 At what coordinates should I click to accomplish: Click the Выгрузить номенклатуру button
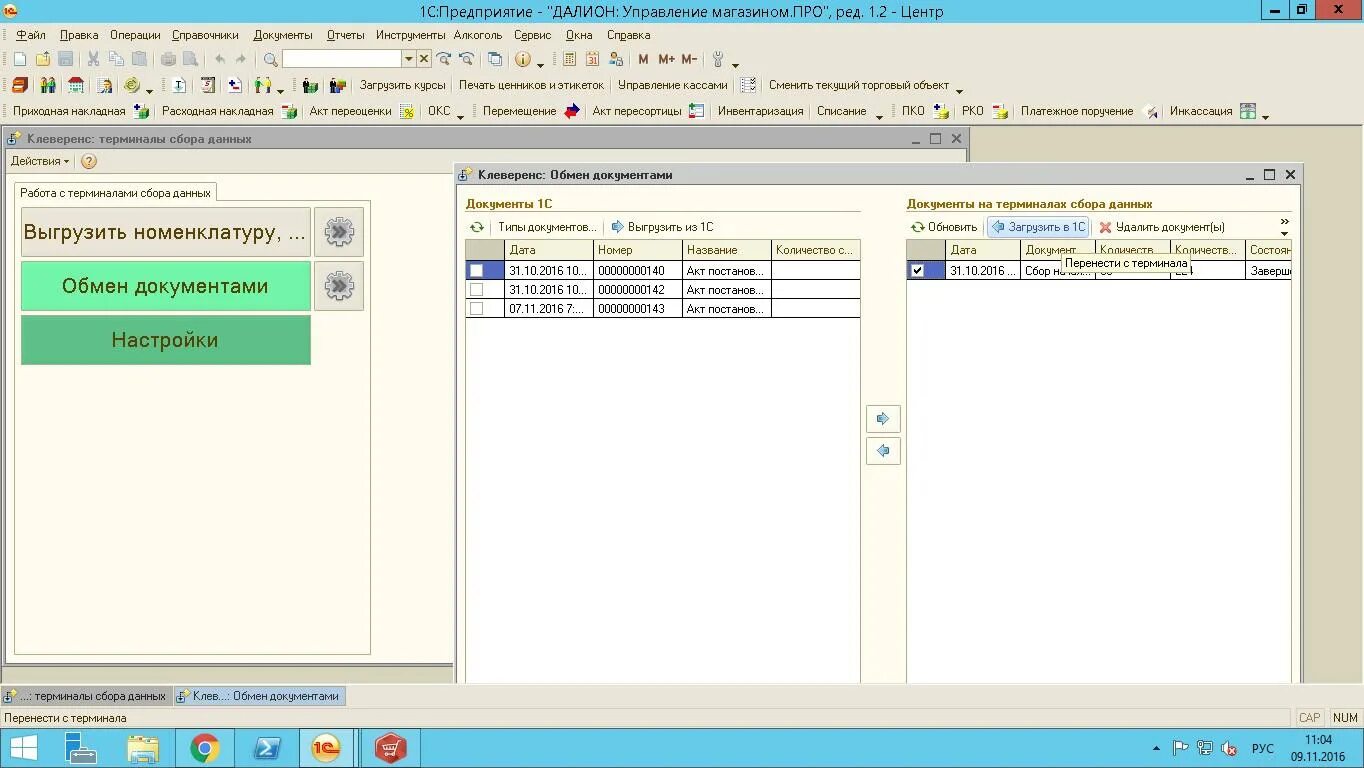click(166, 232)
